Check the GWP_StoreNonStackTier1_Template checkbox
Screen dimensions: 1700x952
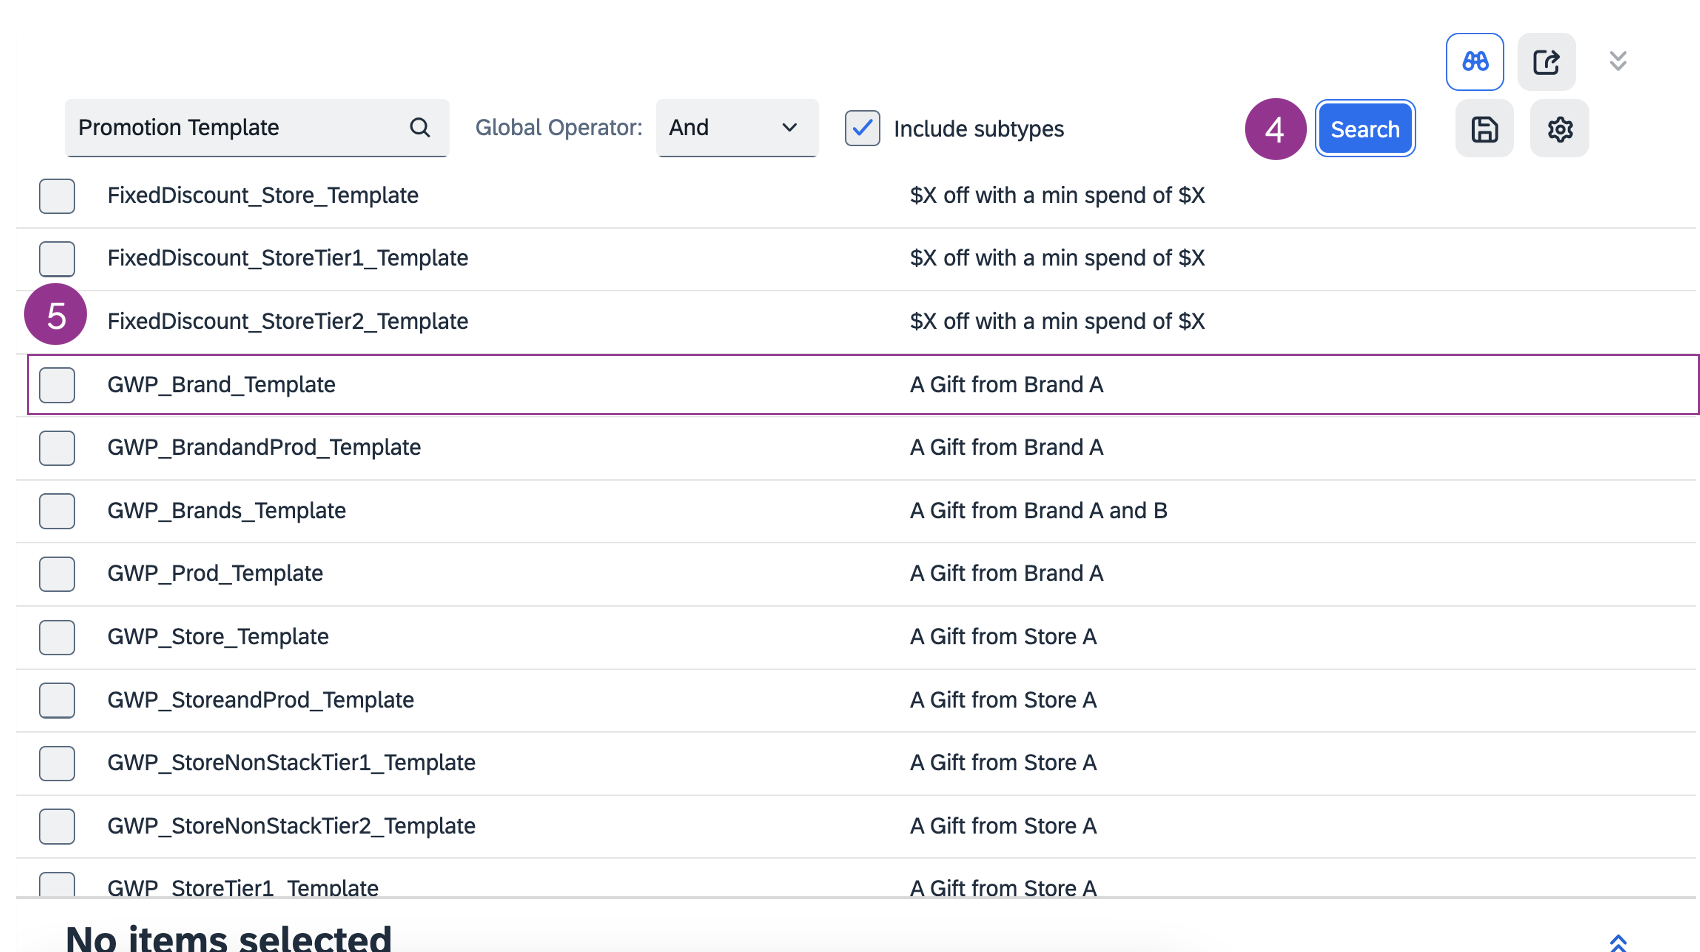57,763
